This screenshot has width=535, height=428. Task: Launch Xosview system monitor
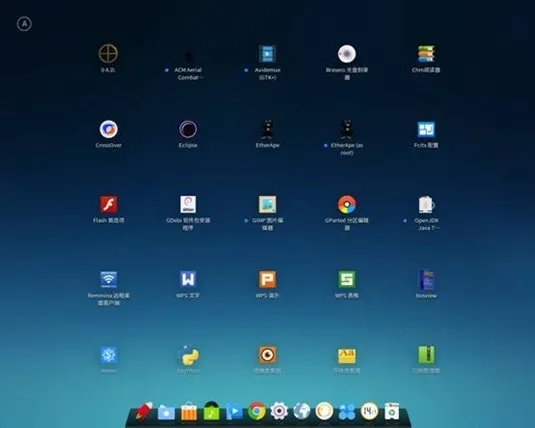(x=426, y=280)
